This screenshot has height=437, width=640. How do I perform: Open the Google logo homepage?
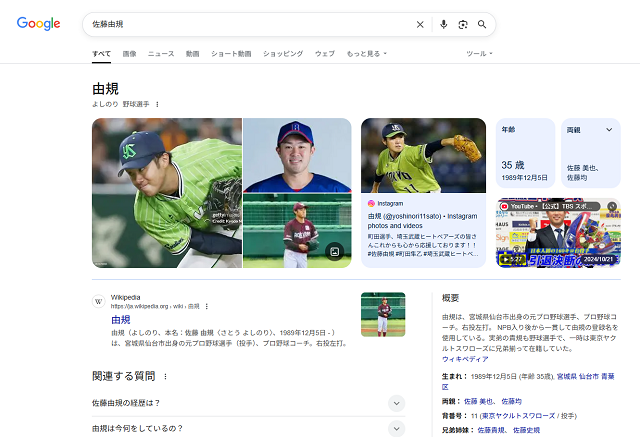tap(38, 24)
